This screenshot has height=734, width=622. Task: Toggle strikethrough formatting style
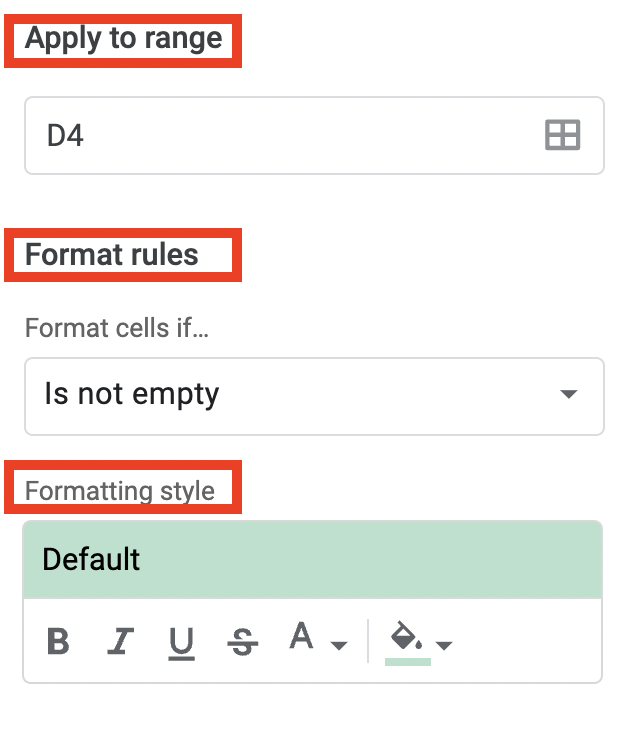[242, 641]
